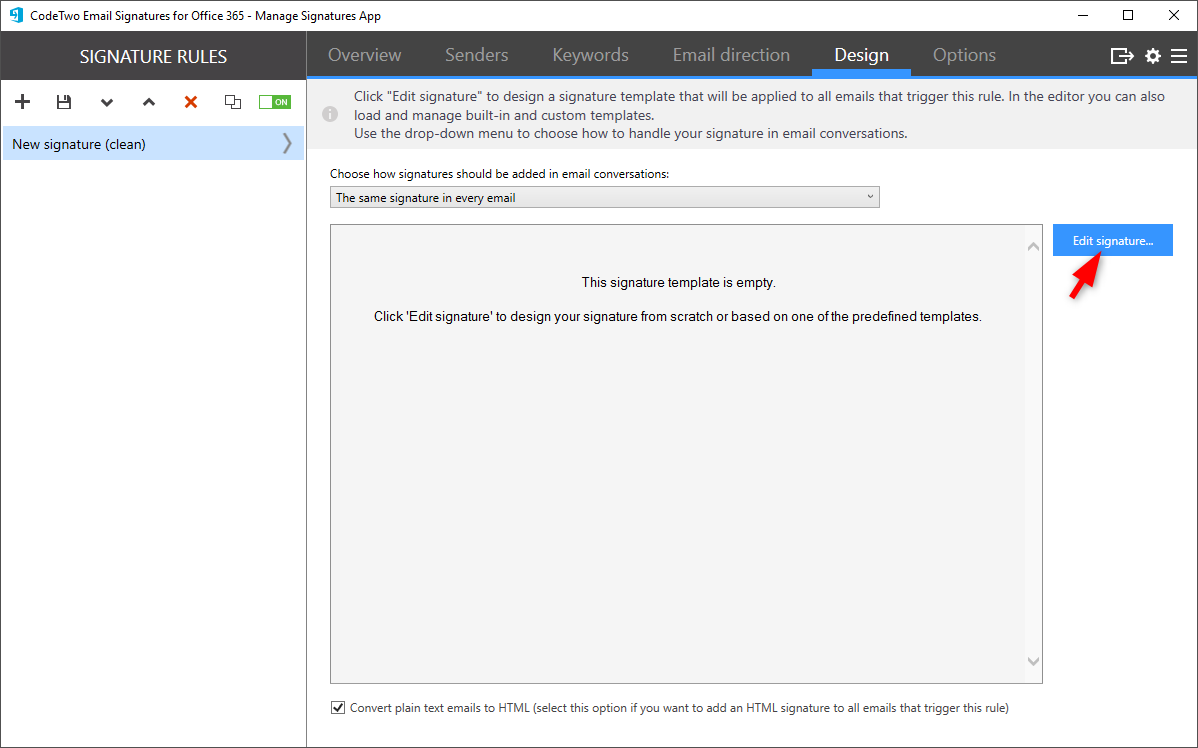
Task: Open the hamburger menu icon
Action: tap(1179, 56)
